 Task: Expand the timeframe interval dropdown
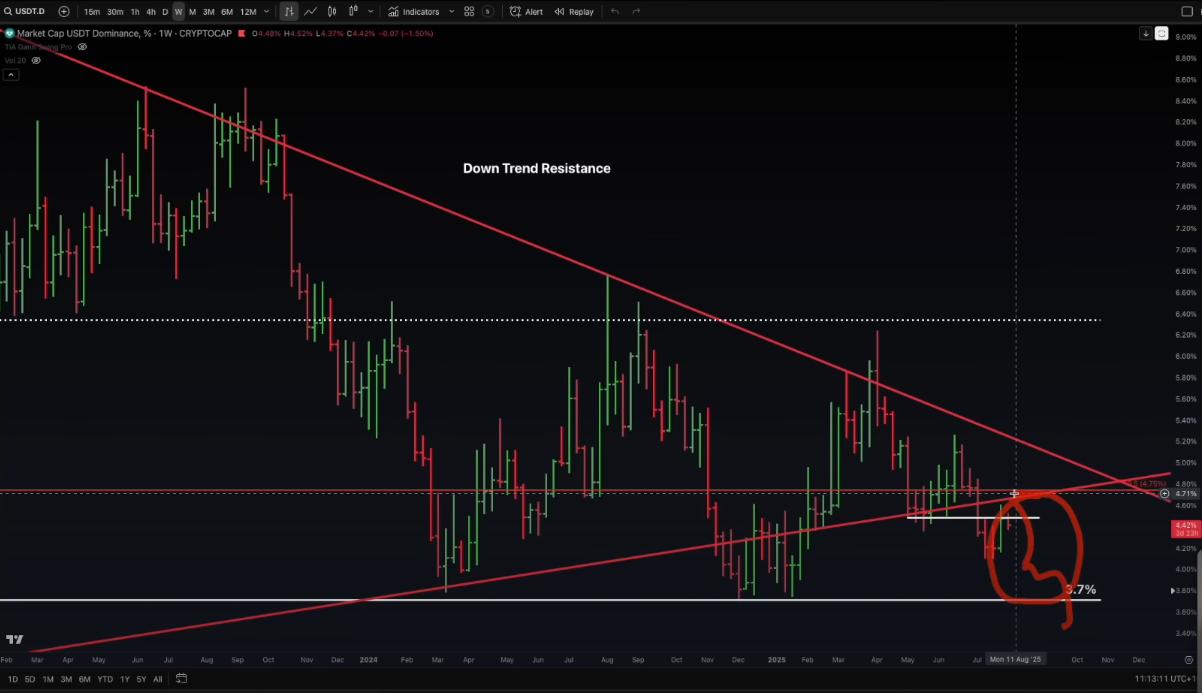(x=266, y=11)
